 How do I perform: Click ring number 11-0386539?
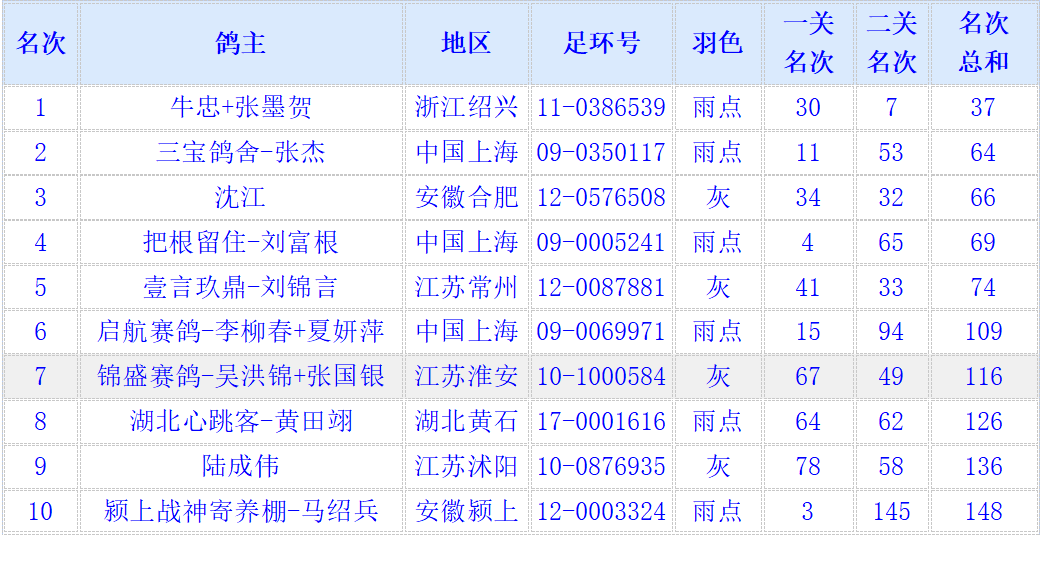pos(601,108)
